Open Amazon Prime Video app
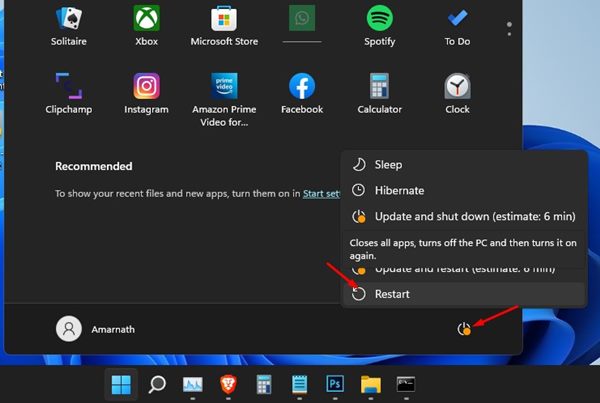The image size is (600, 403). point(224,100)
